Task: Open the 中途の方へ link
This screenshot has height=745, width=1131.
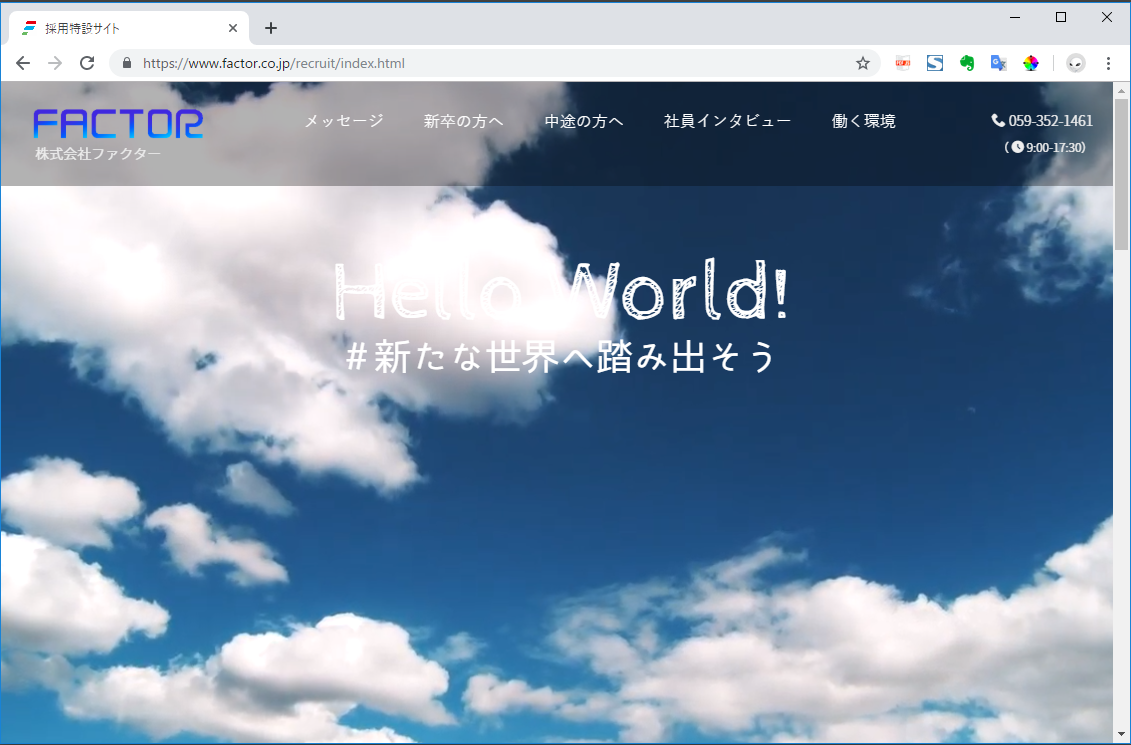Action: pos(584,121)
